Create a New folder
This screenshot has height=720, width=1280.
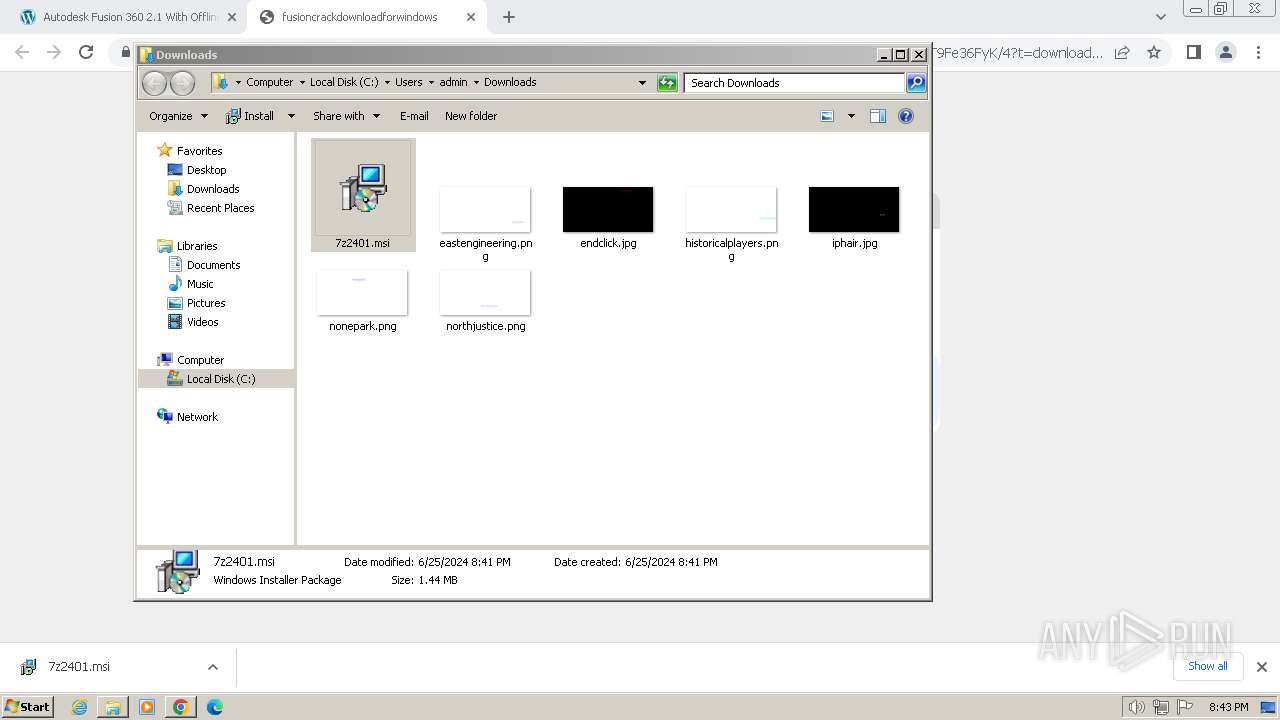pyautogui.click(x=471, y=116)
